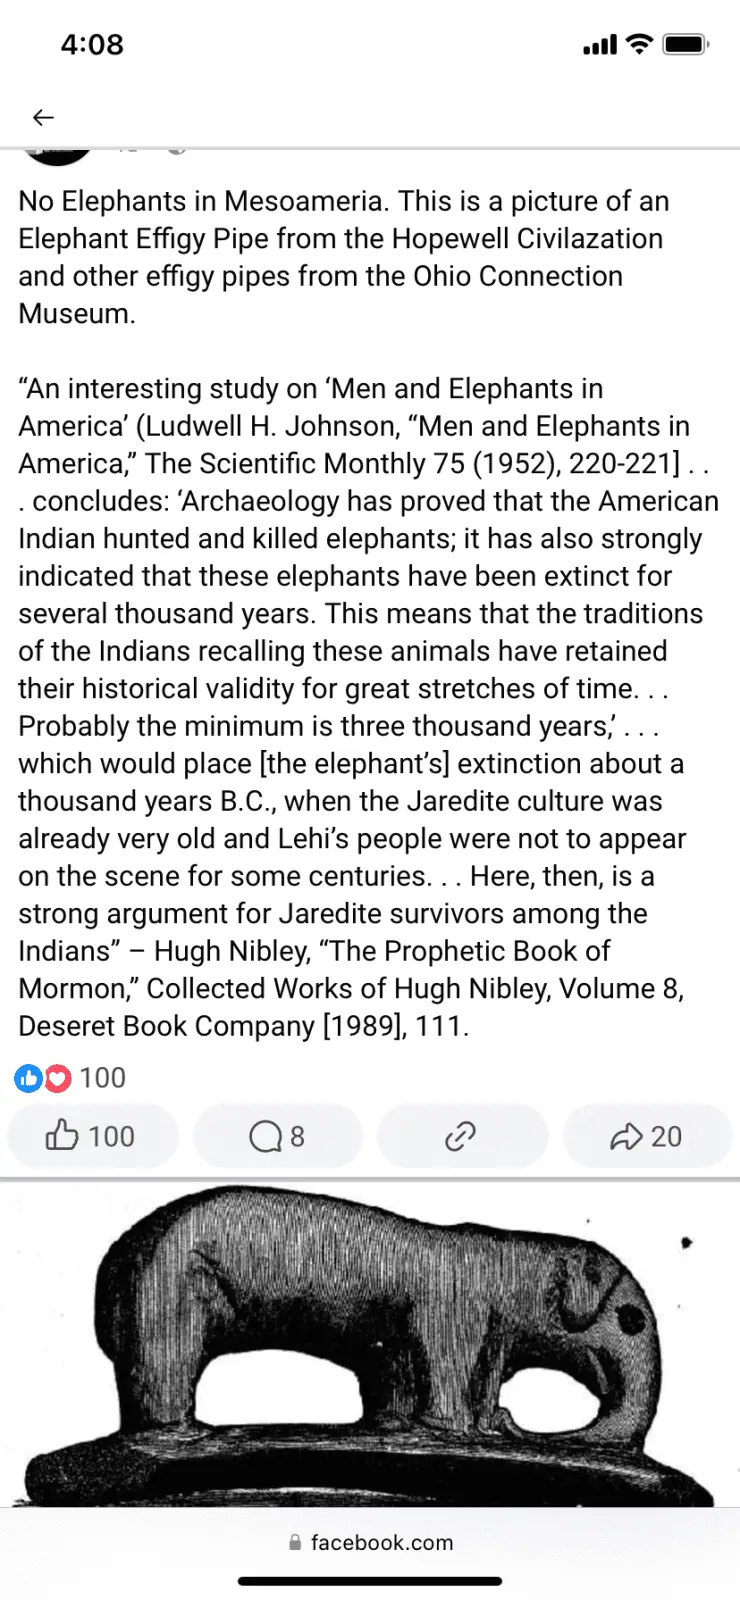Open comments via speech bubble icon
The image size is (740, 1600).
[x=277, y=1136]
